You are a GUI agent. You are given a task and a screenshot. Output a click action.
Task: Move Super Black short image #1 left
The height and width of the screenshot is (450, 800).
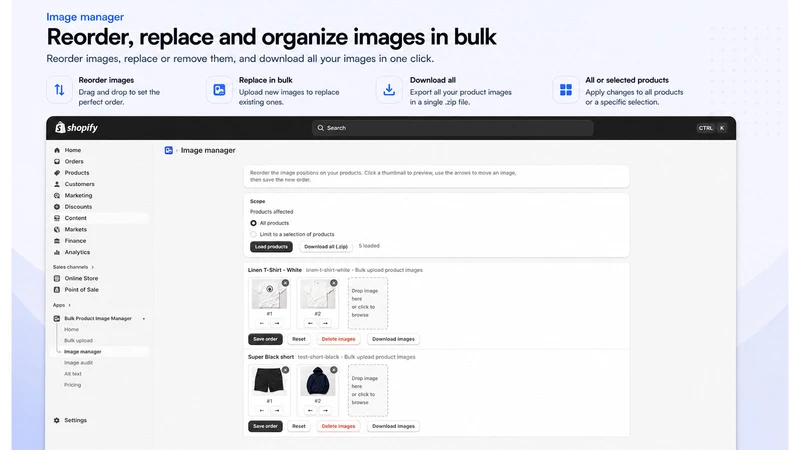coord(262,410)
